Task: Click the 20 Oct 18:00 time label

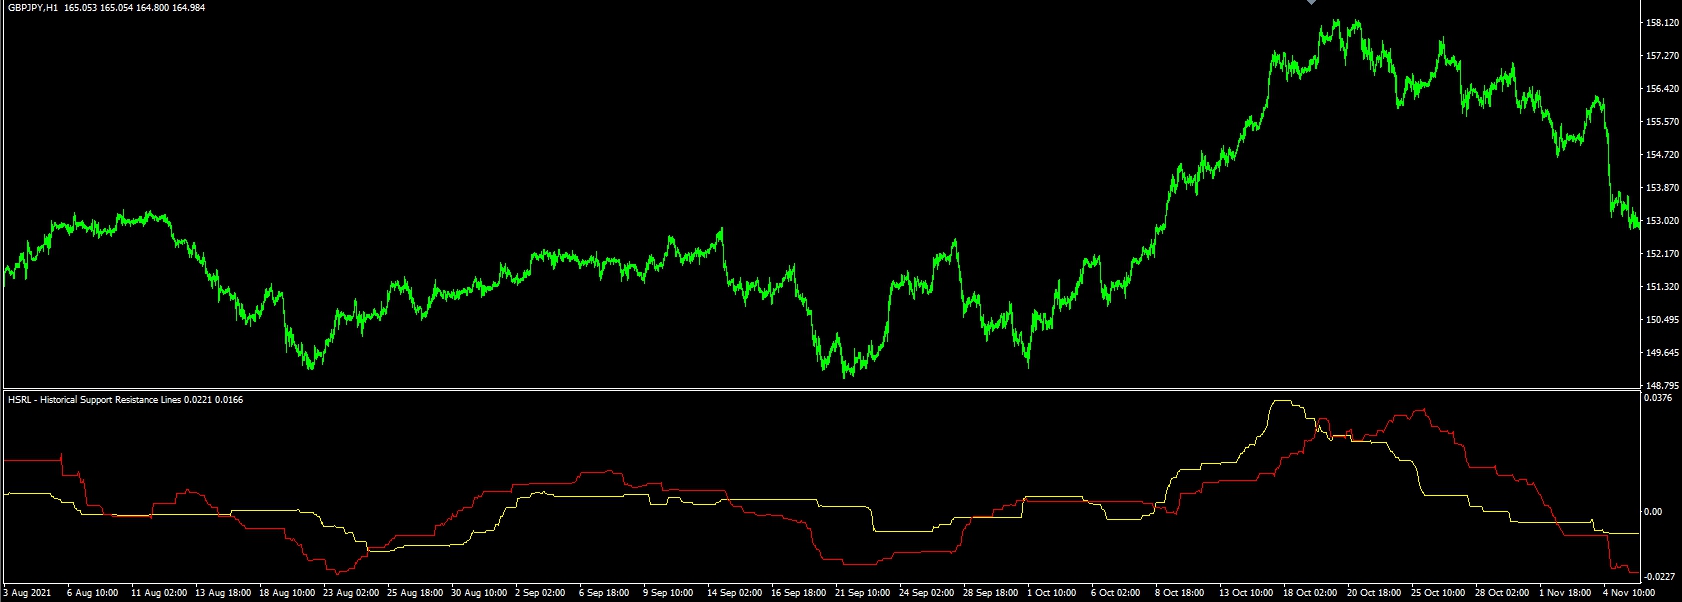Action: (x=1375, y=593)
